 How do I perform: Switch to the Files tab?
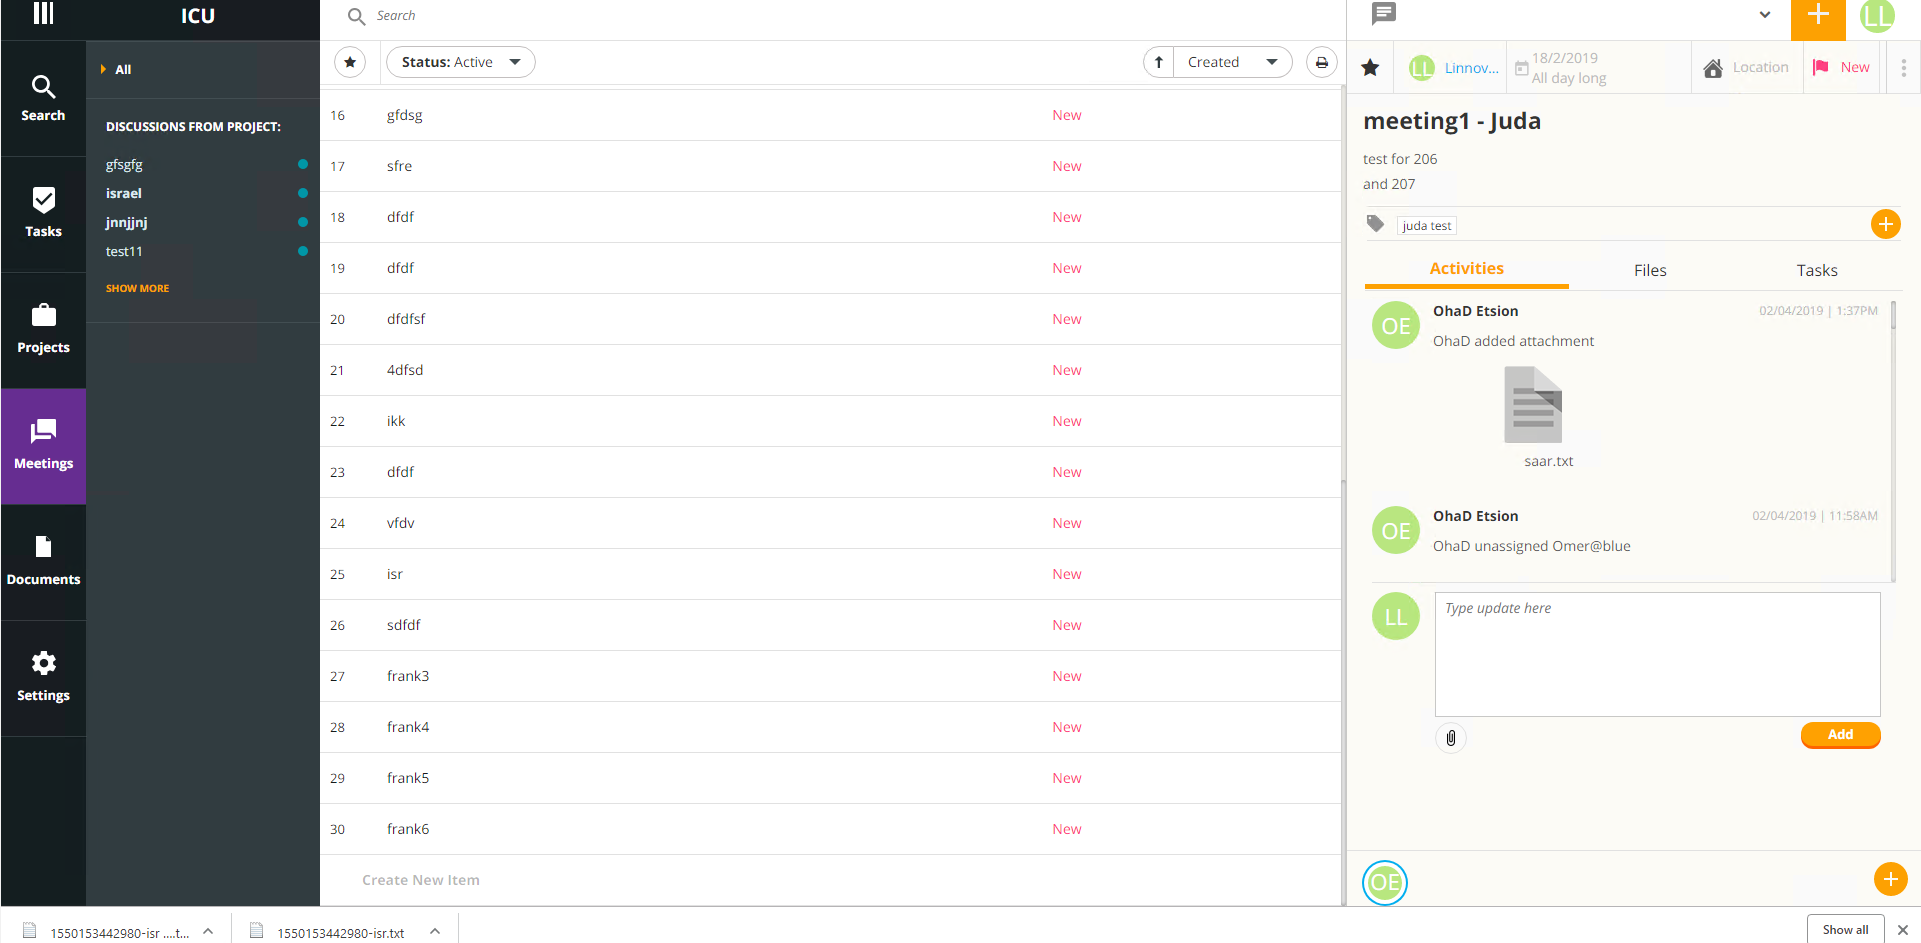1649,269
